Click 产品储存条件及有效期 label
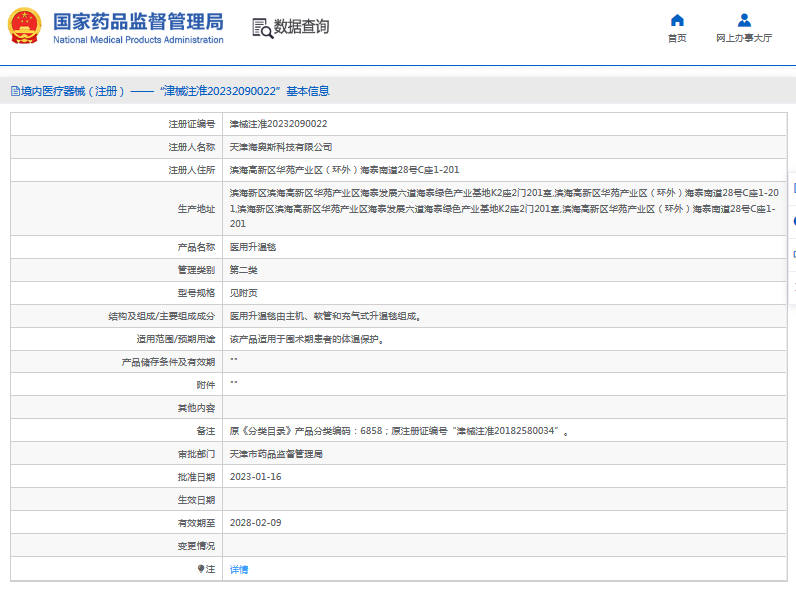The height and width of the screenshot is (589, 796). pos(168,362)
